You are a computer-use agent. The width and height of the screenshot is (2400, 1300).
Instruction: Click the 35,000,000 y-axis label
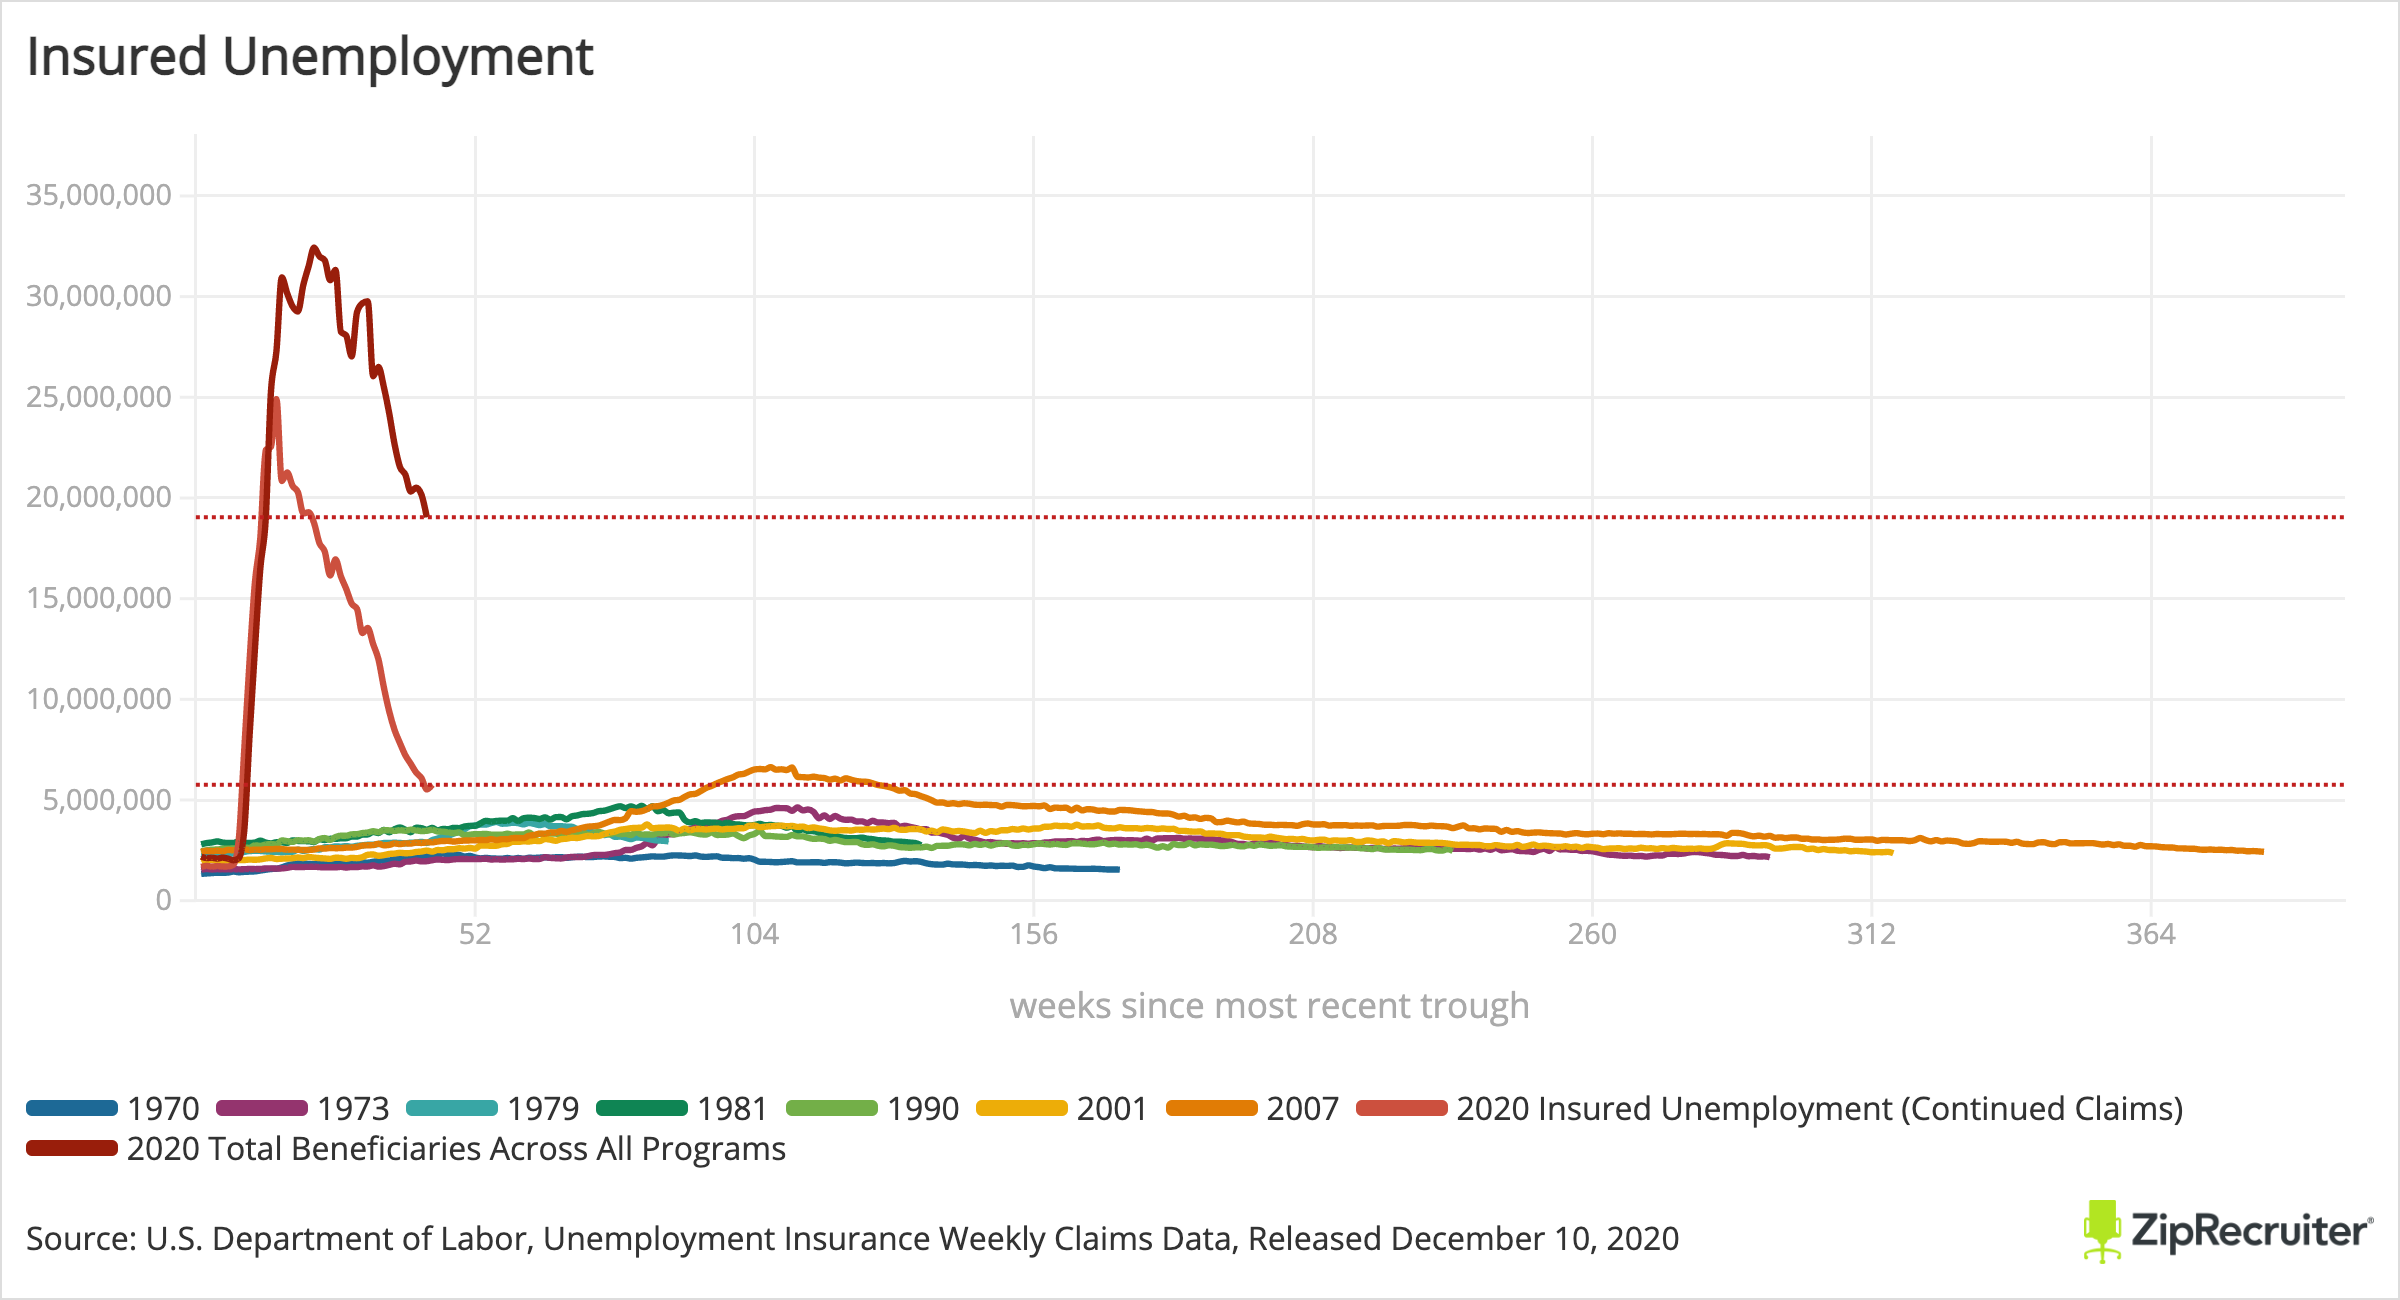click(99, 194)
